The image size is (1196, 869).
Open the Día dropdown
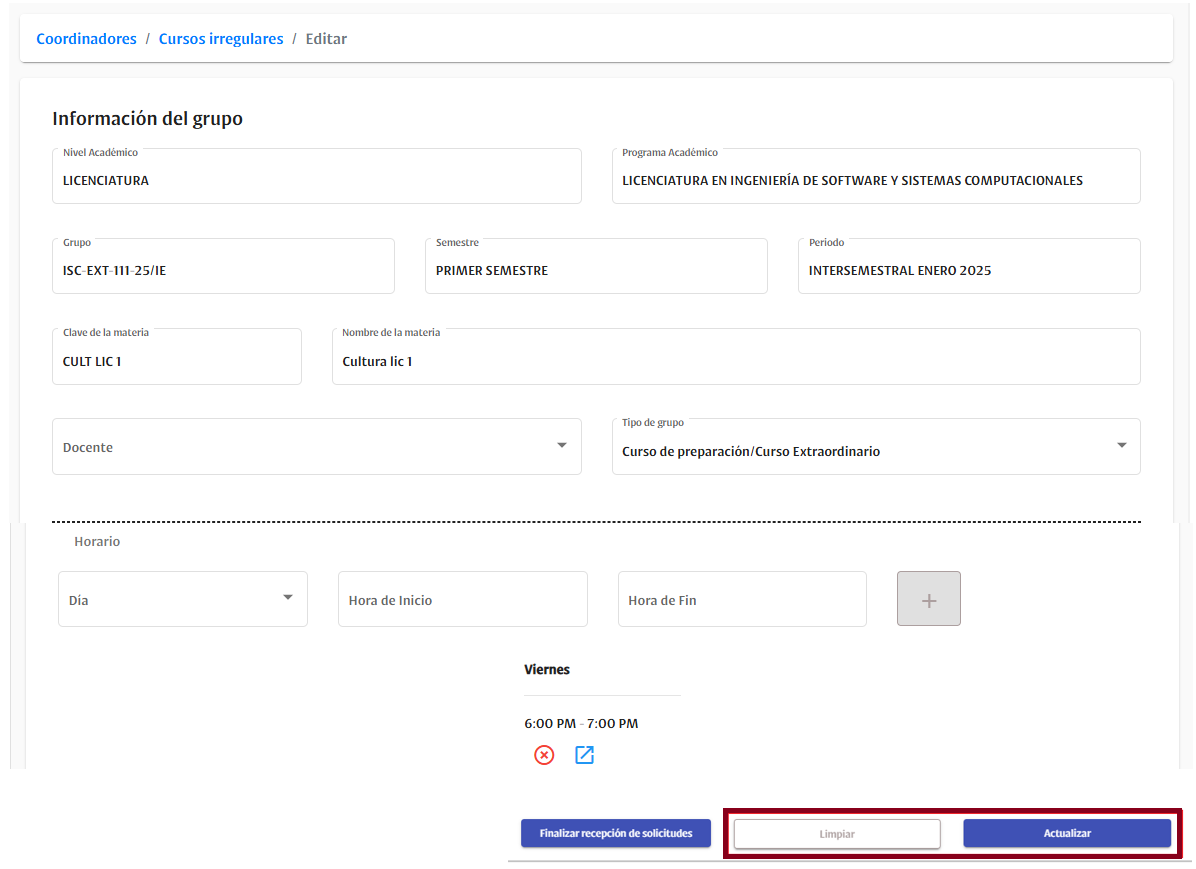(x=183, y=599)
